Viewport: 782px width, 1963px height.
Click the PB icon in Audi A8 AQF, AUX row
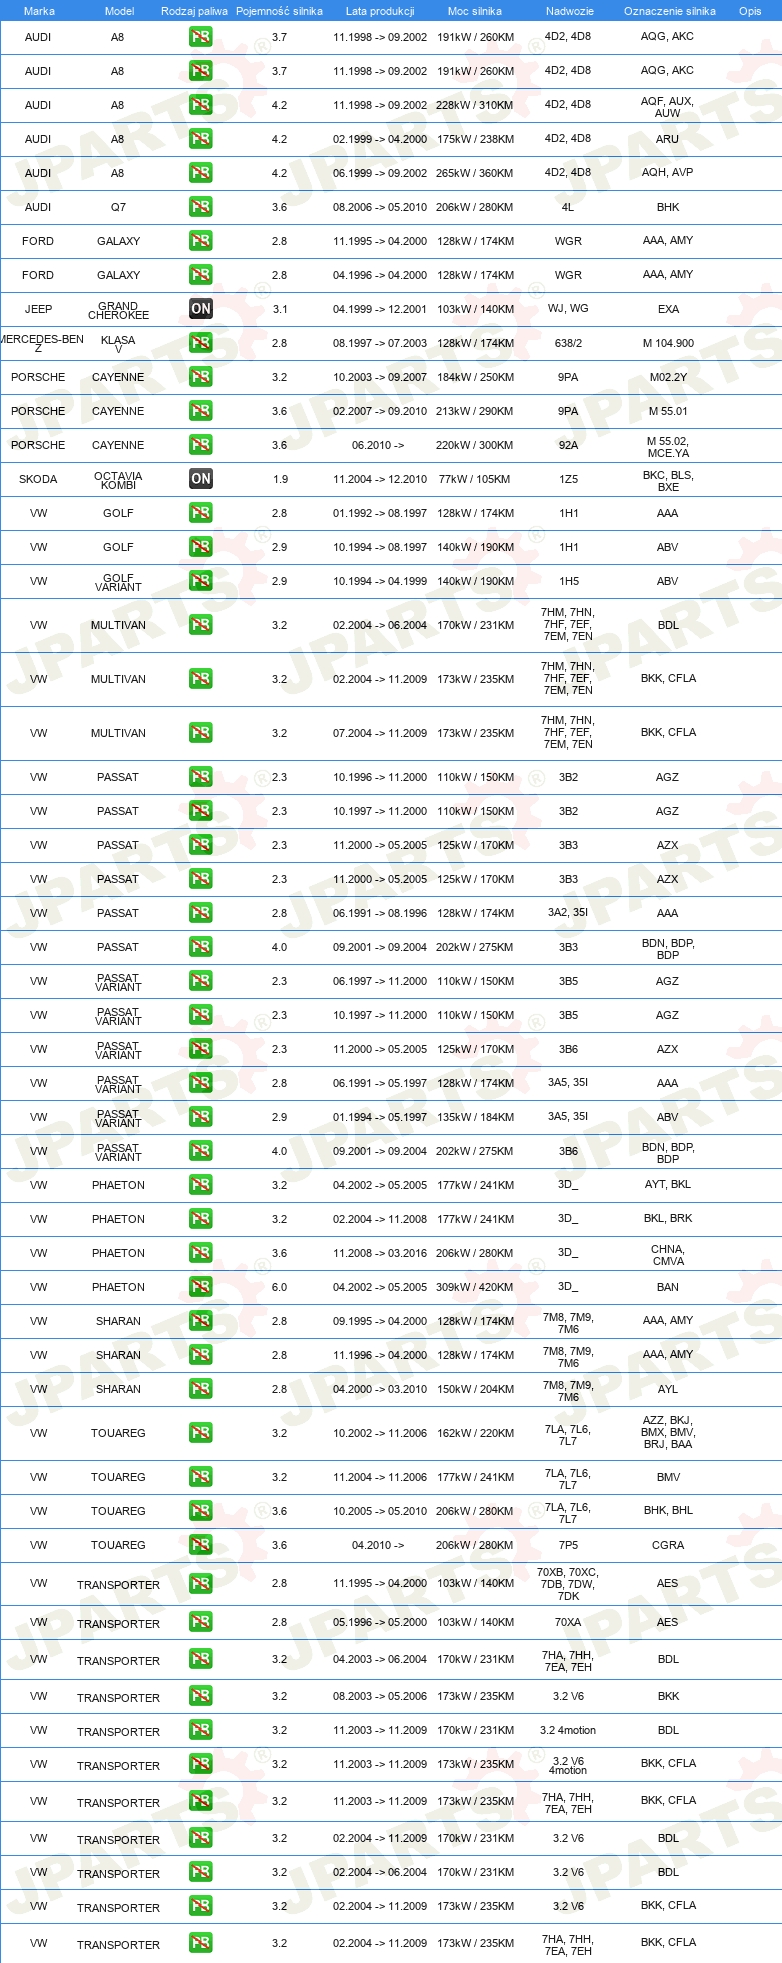point(201,105)
